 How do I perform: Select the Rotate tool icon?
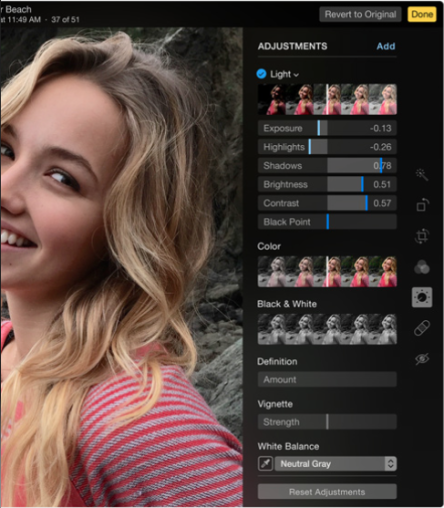click(x=422, y=205)
